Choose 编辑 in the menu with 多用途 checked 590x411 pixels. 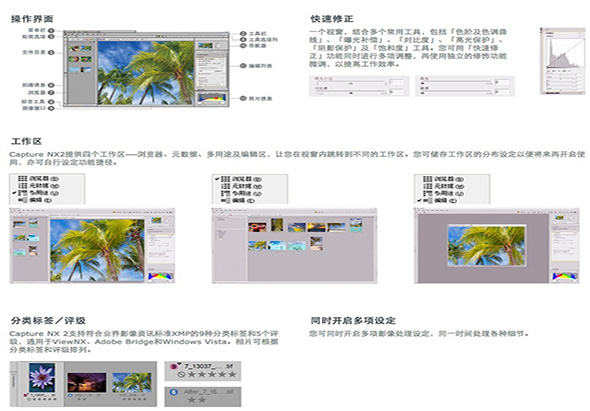point(35,200)
